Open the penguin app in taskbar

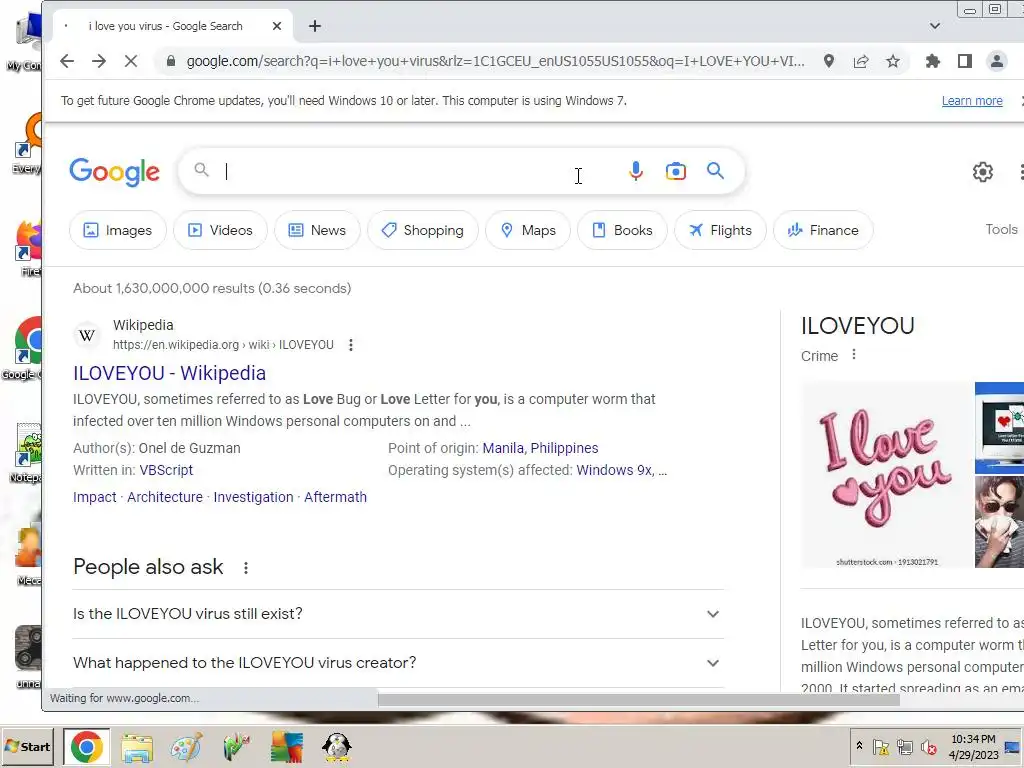337,748
